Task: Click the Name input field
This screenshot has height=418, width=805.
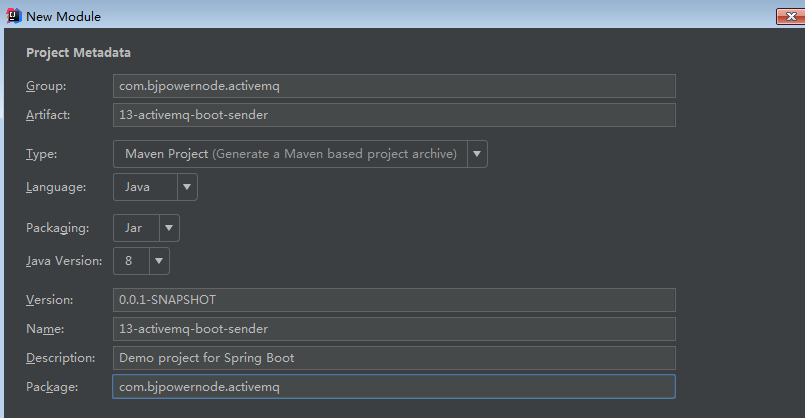Action: 394,329
